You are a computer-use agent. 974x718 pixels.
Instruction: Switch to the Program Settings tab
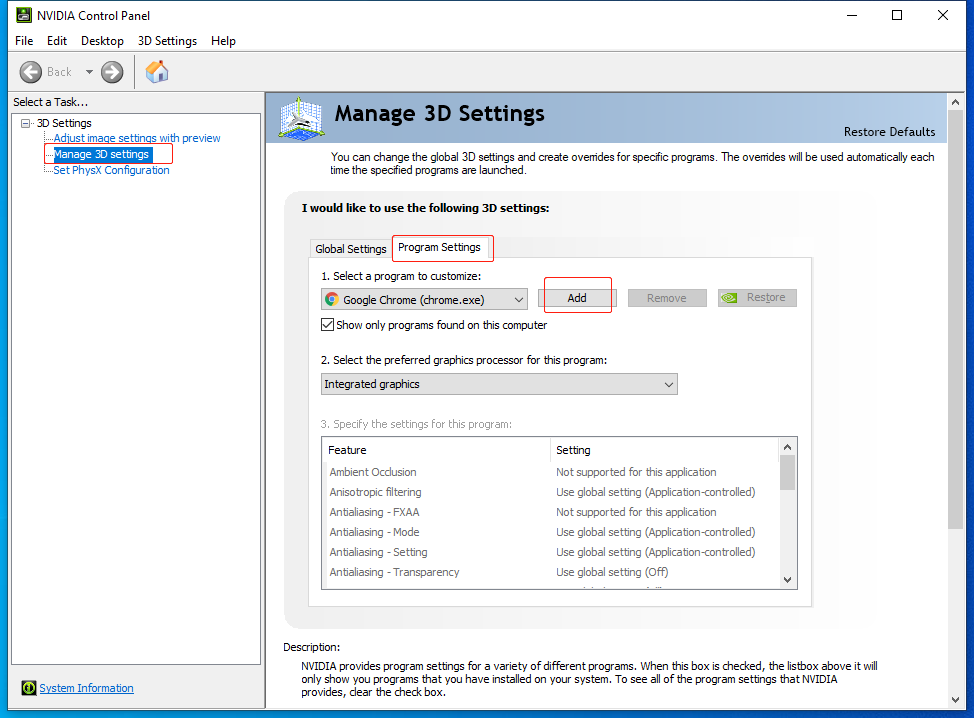coord(439,247)
